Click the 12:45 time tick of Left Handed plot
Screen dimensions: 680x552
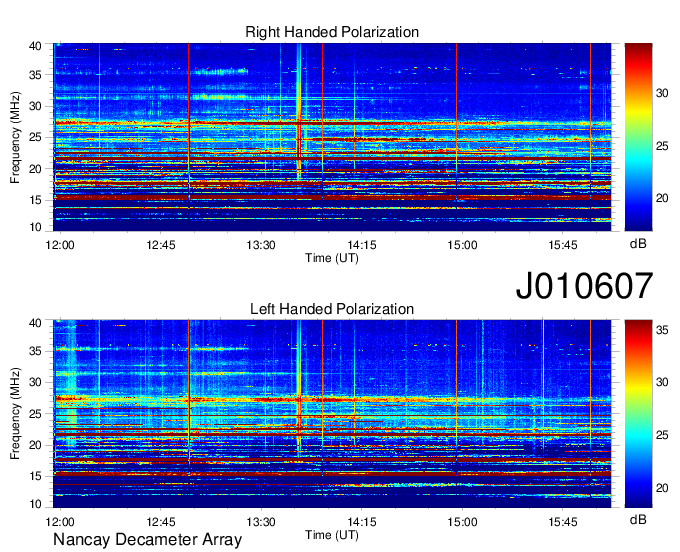point(161,521)
